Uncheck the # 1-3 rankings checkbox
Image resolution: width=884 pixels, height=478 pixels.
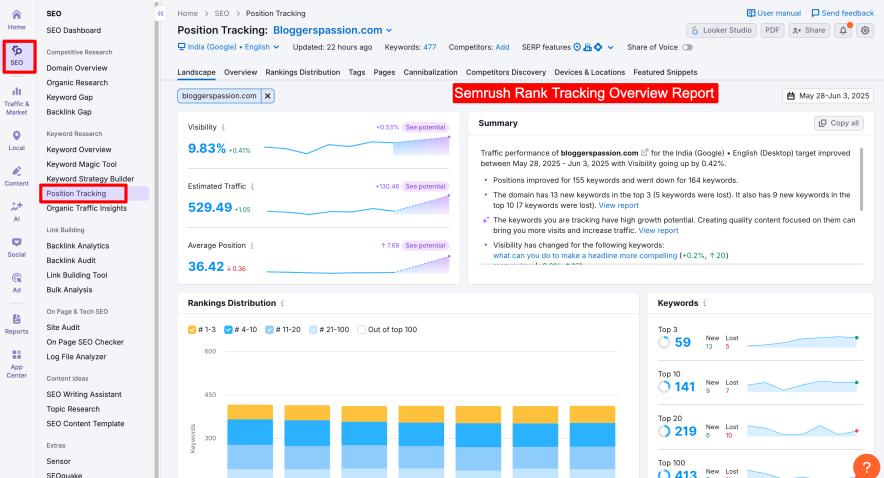point(193,329)
